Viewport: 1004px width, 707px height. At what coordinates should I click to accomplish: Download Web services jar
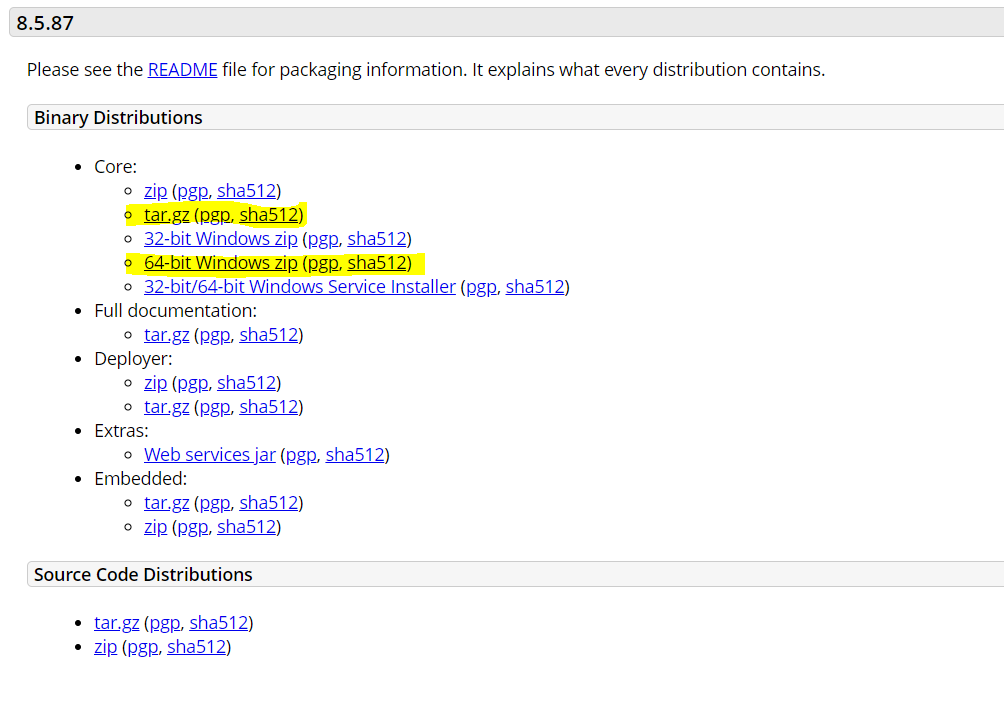tap(210, 455)
